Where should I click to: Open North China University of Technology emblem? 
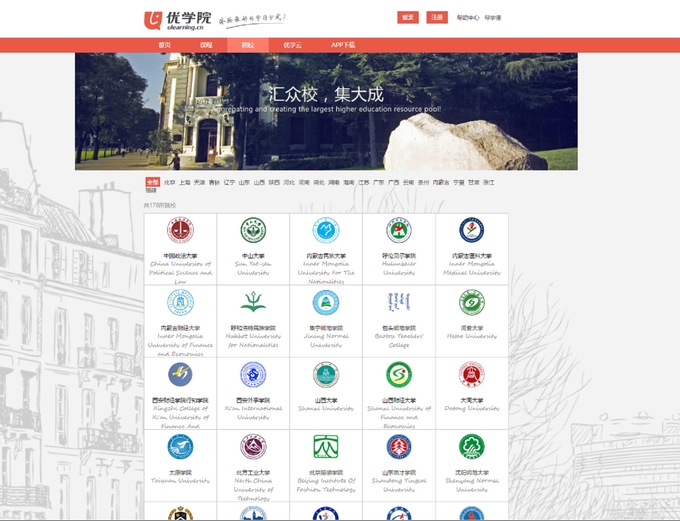[253, 447]
